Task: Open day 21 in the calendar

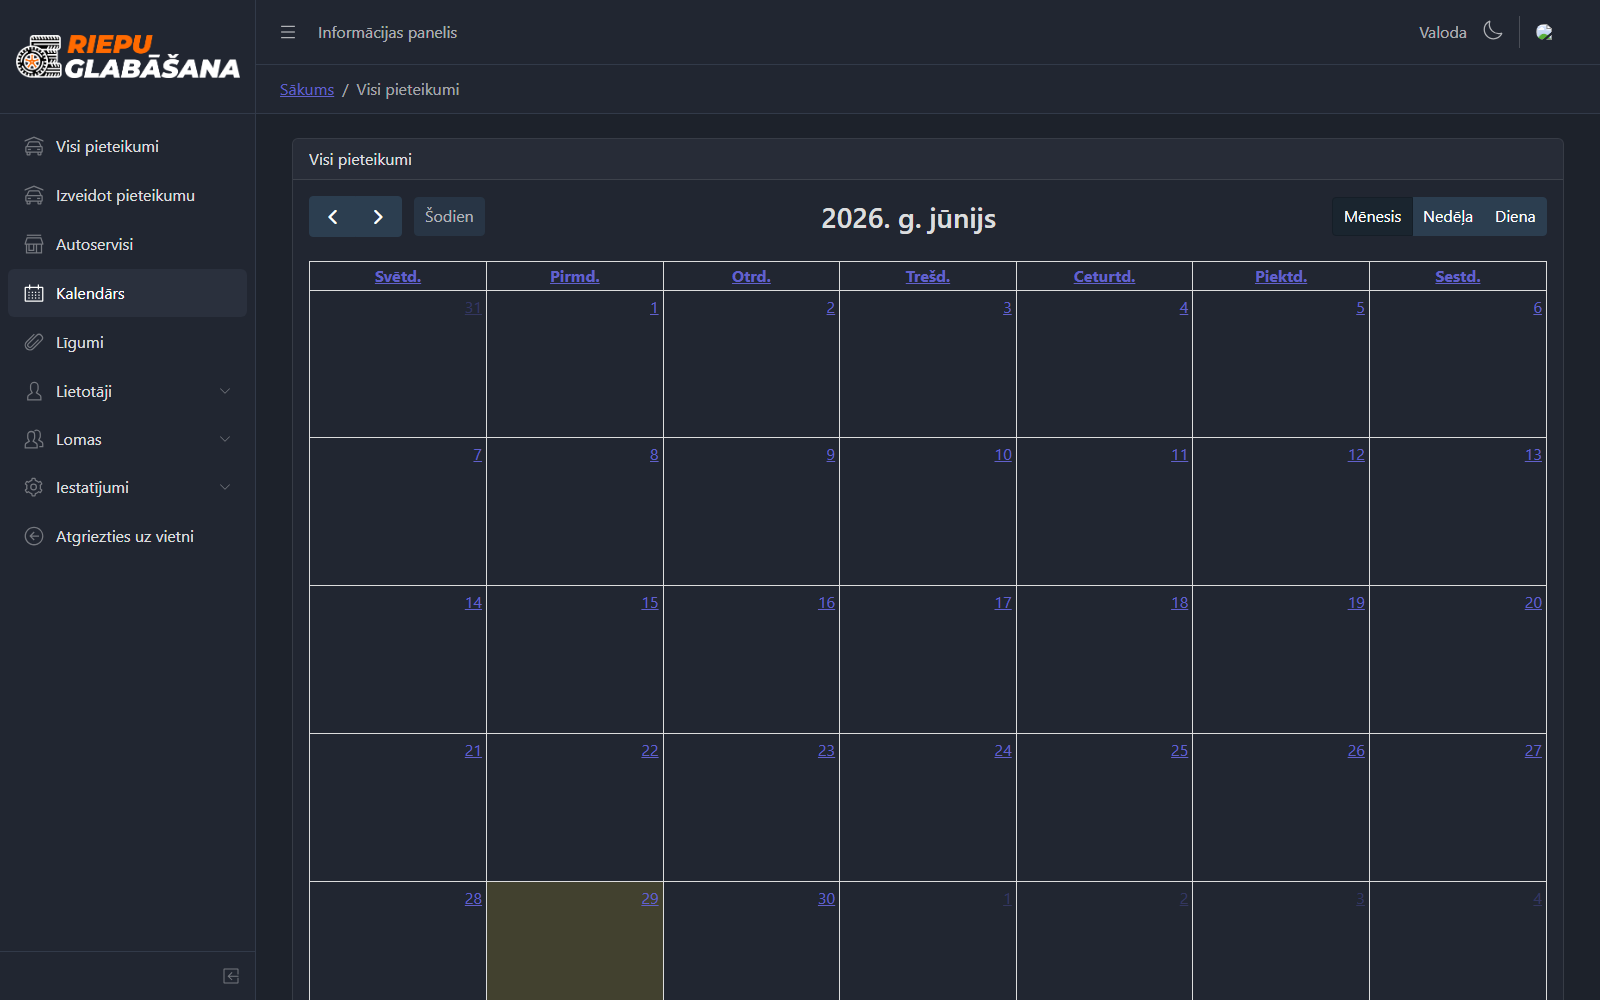Action: coord(473,751)
